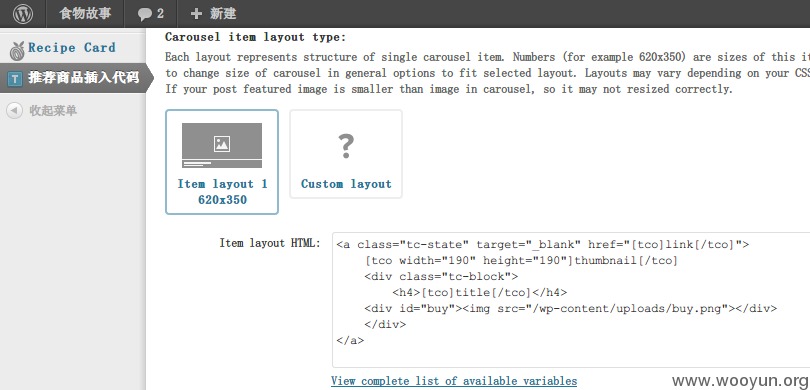Select 推荐商品插入代码 in sidebar
This screenshot has width=810, height=390.
tap(72, 79)
